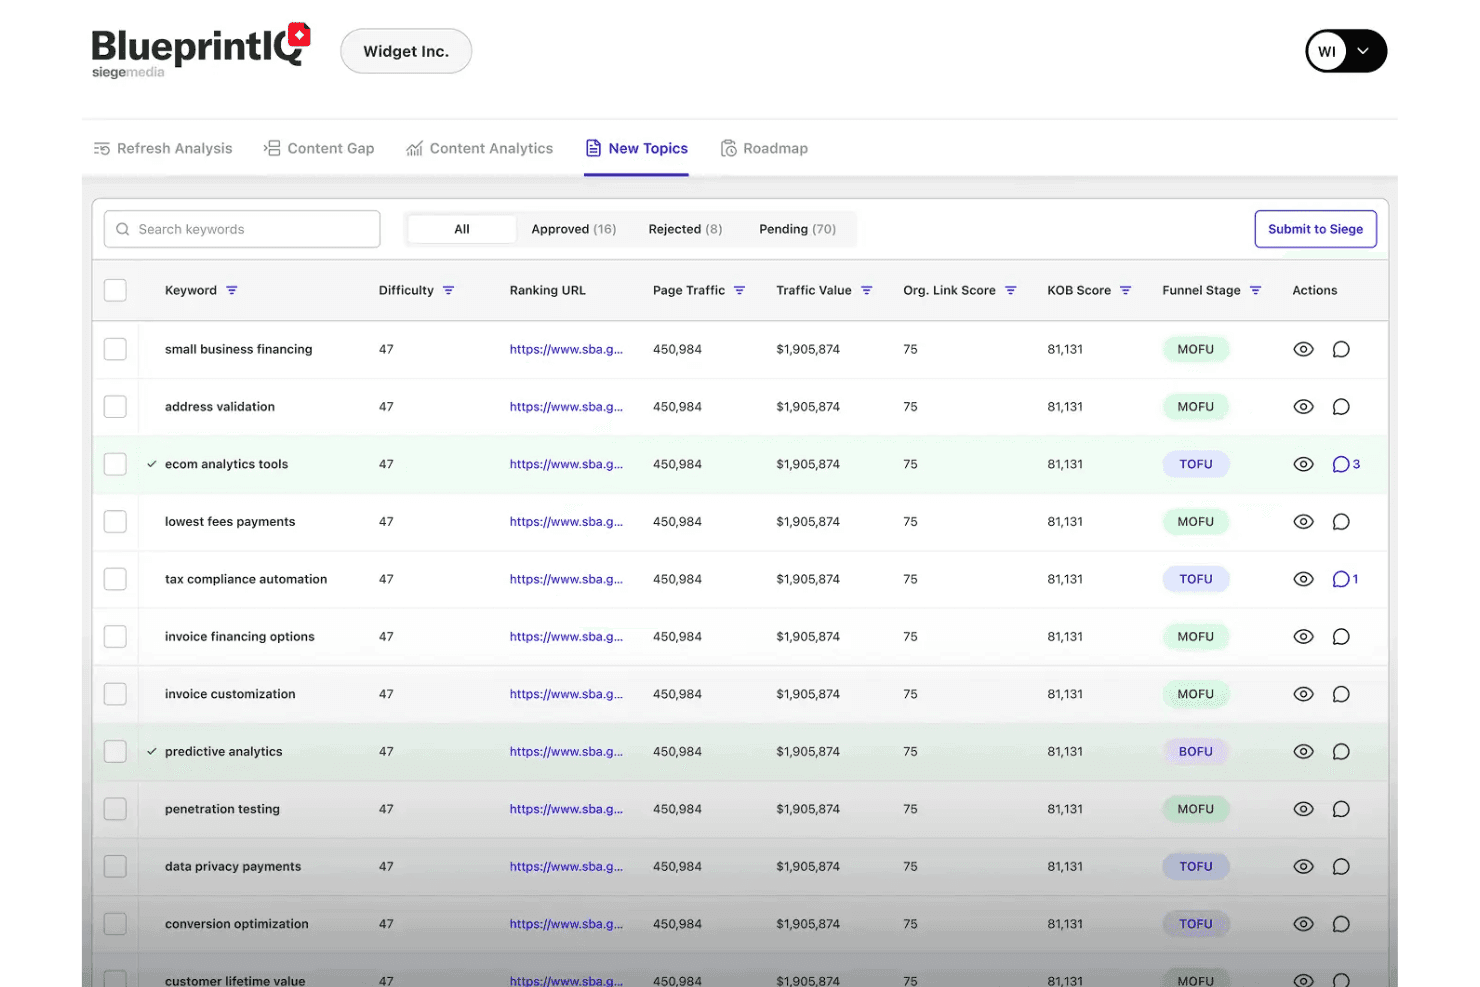1480x987 pixels.
Task: Open comments for address validation row
Action: coord(1341,407)
